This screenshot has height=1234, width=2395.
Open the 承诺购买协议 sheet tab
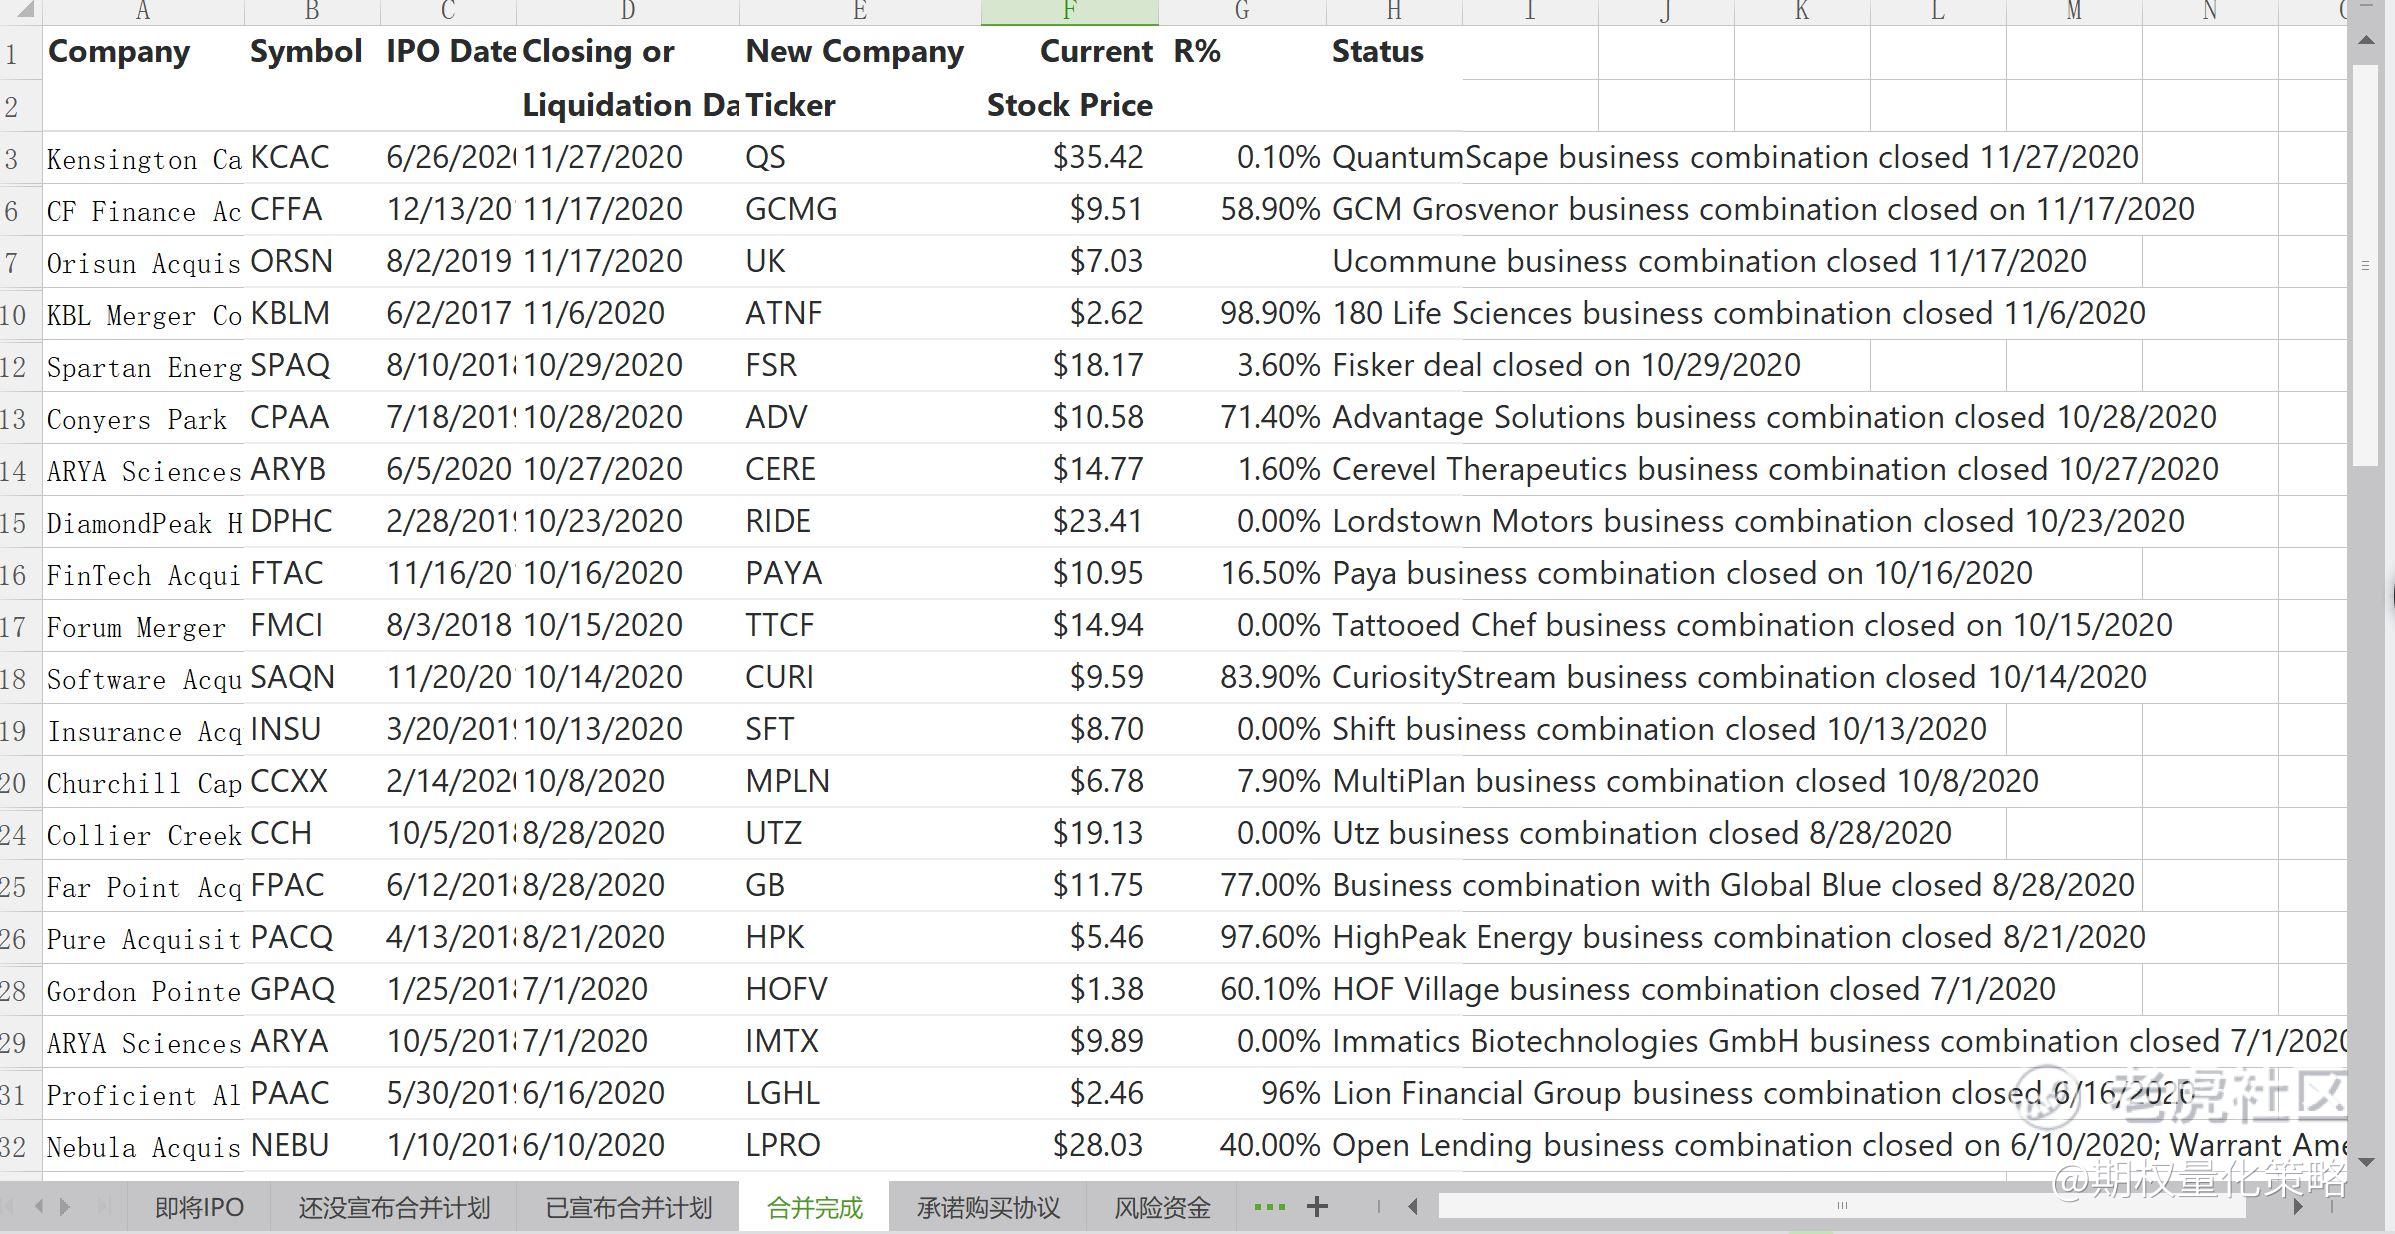click(x=988, y=1208)
